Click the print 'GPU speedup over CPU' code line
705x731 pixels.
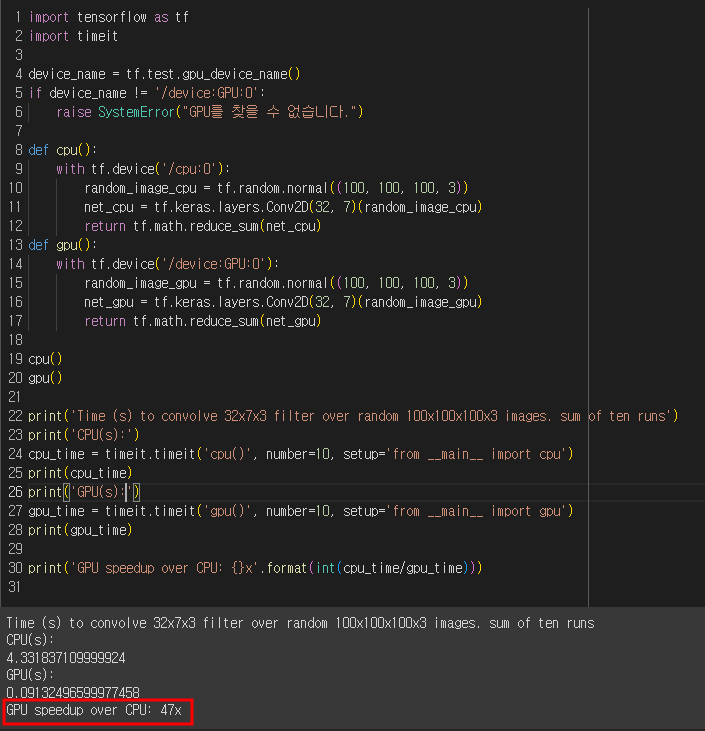[x=255, y=568]
